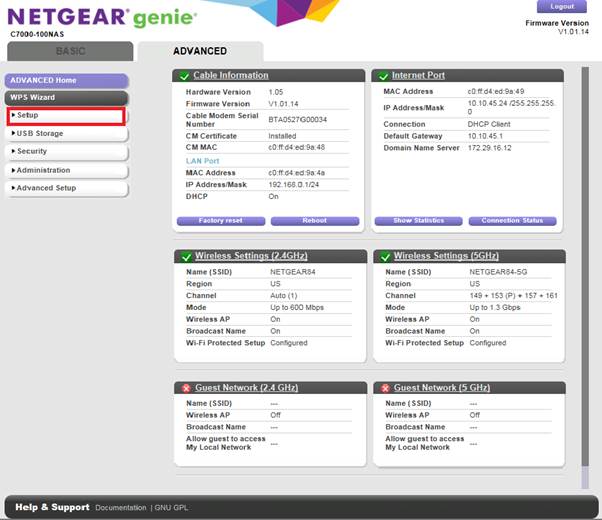Switch to the ADVANCED tab
Image resolution: width=602 pixels, height=520 pixels.
pos(200,51)
